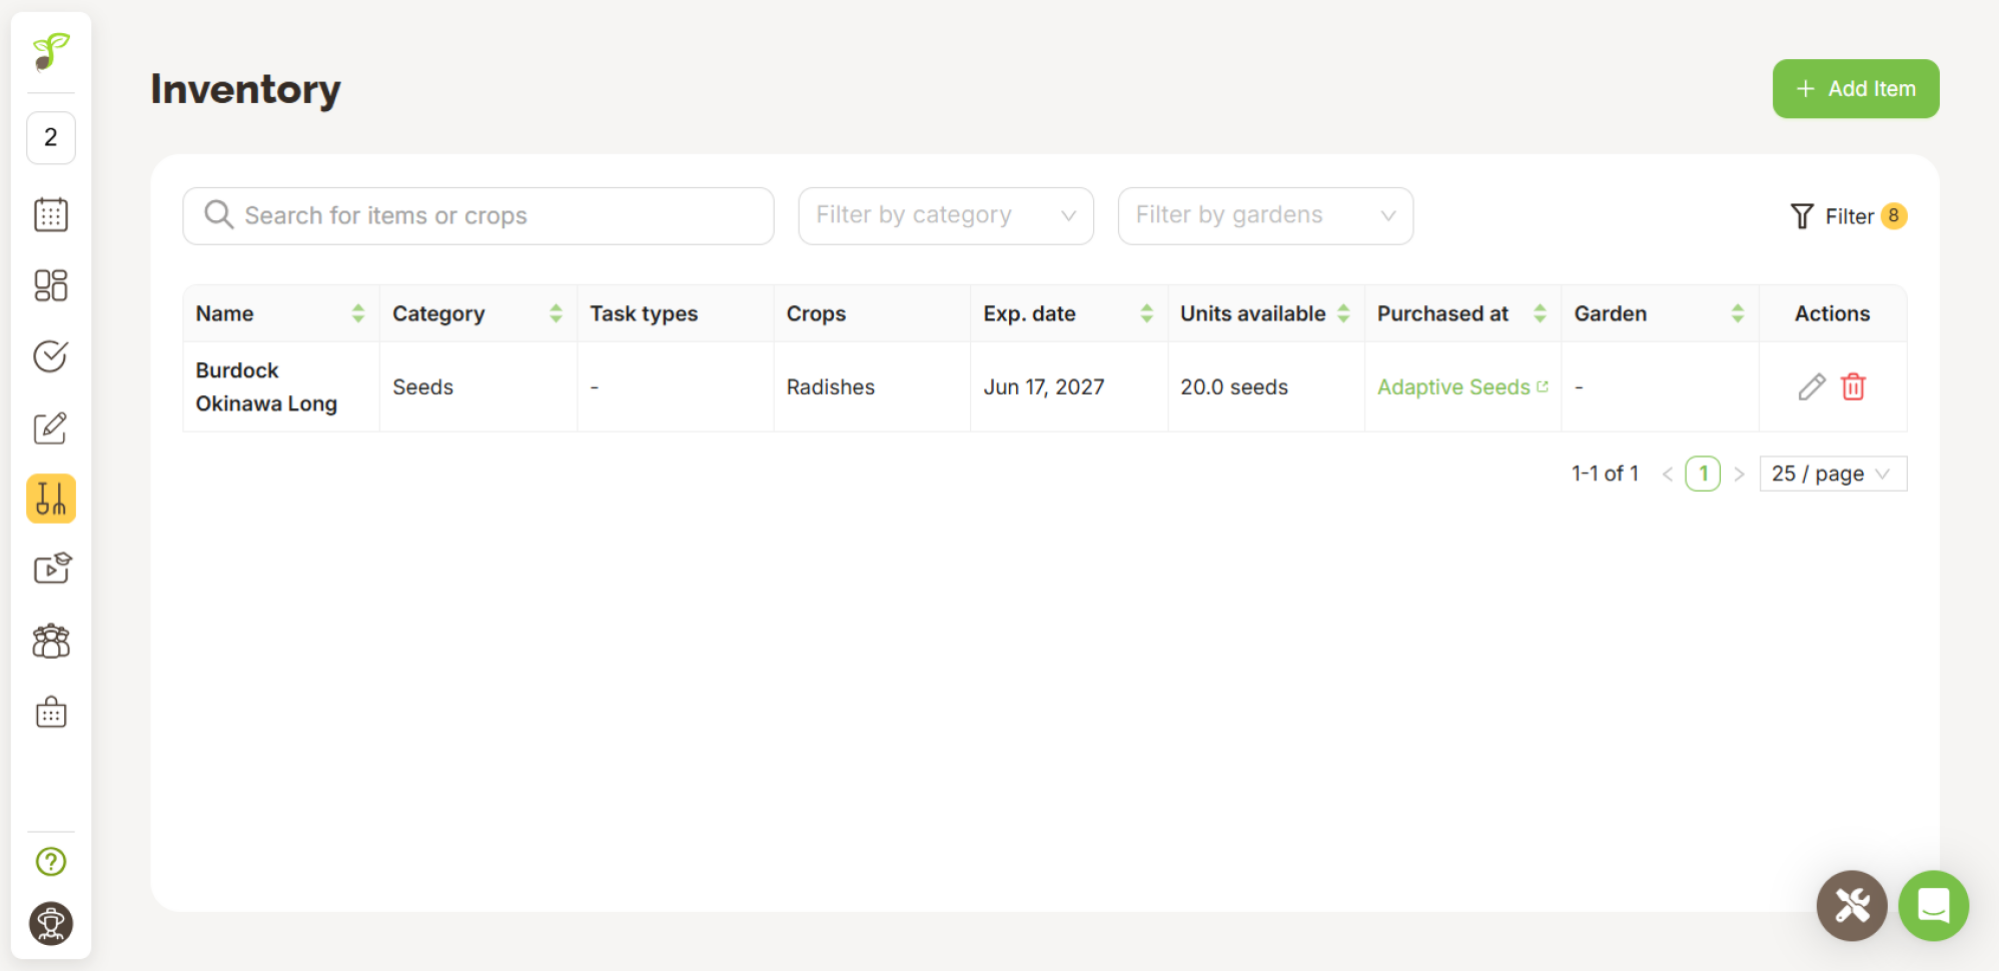Open the Filter by gardens dropdown

point(1264,215)
